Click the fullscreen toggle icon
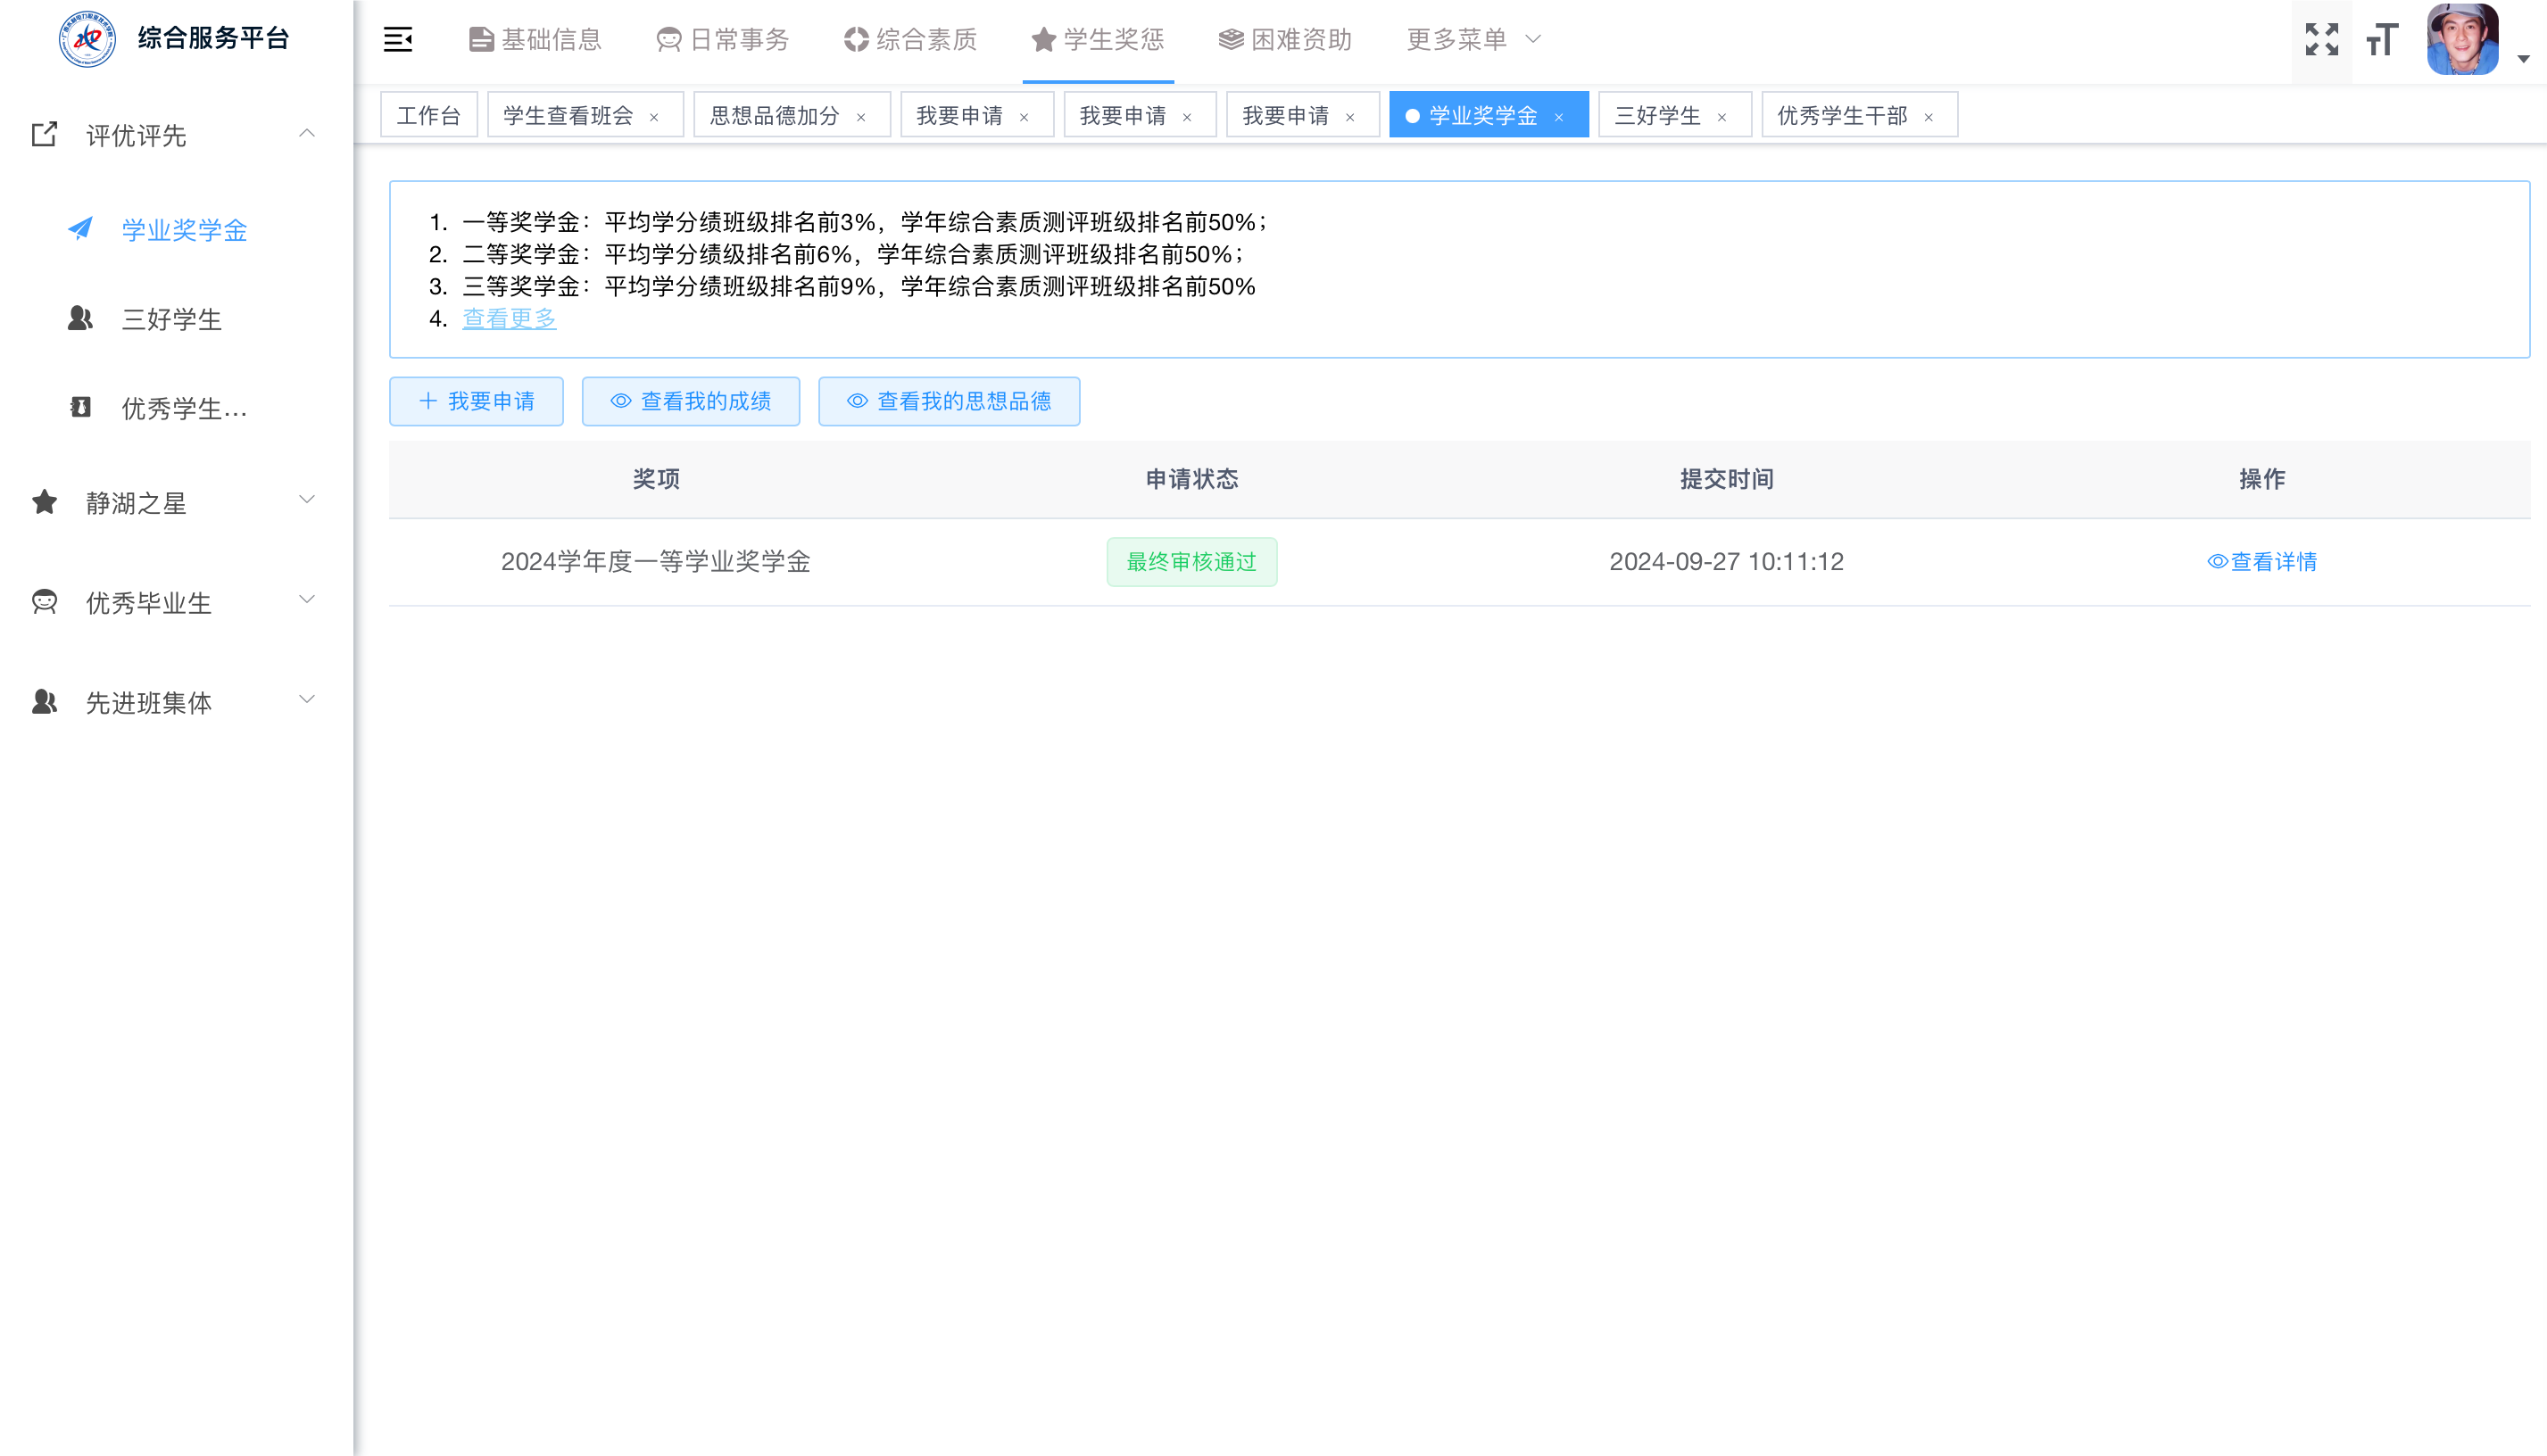 pos(2321,40)
